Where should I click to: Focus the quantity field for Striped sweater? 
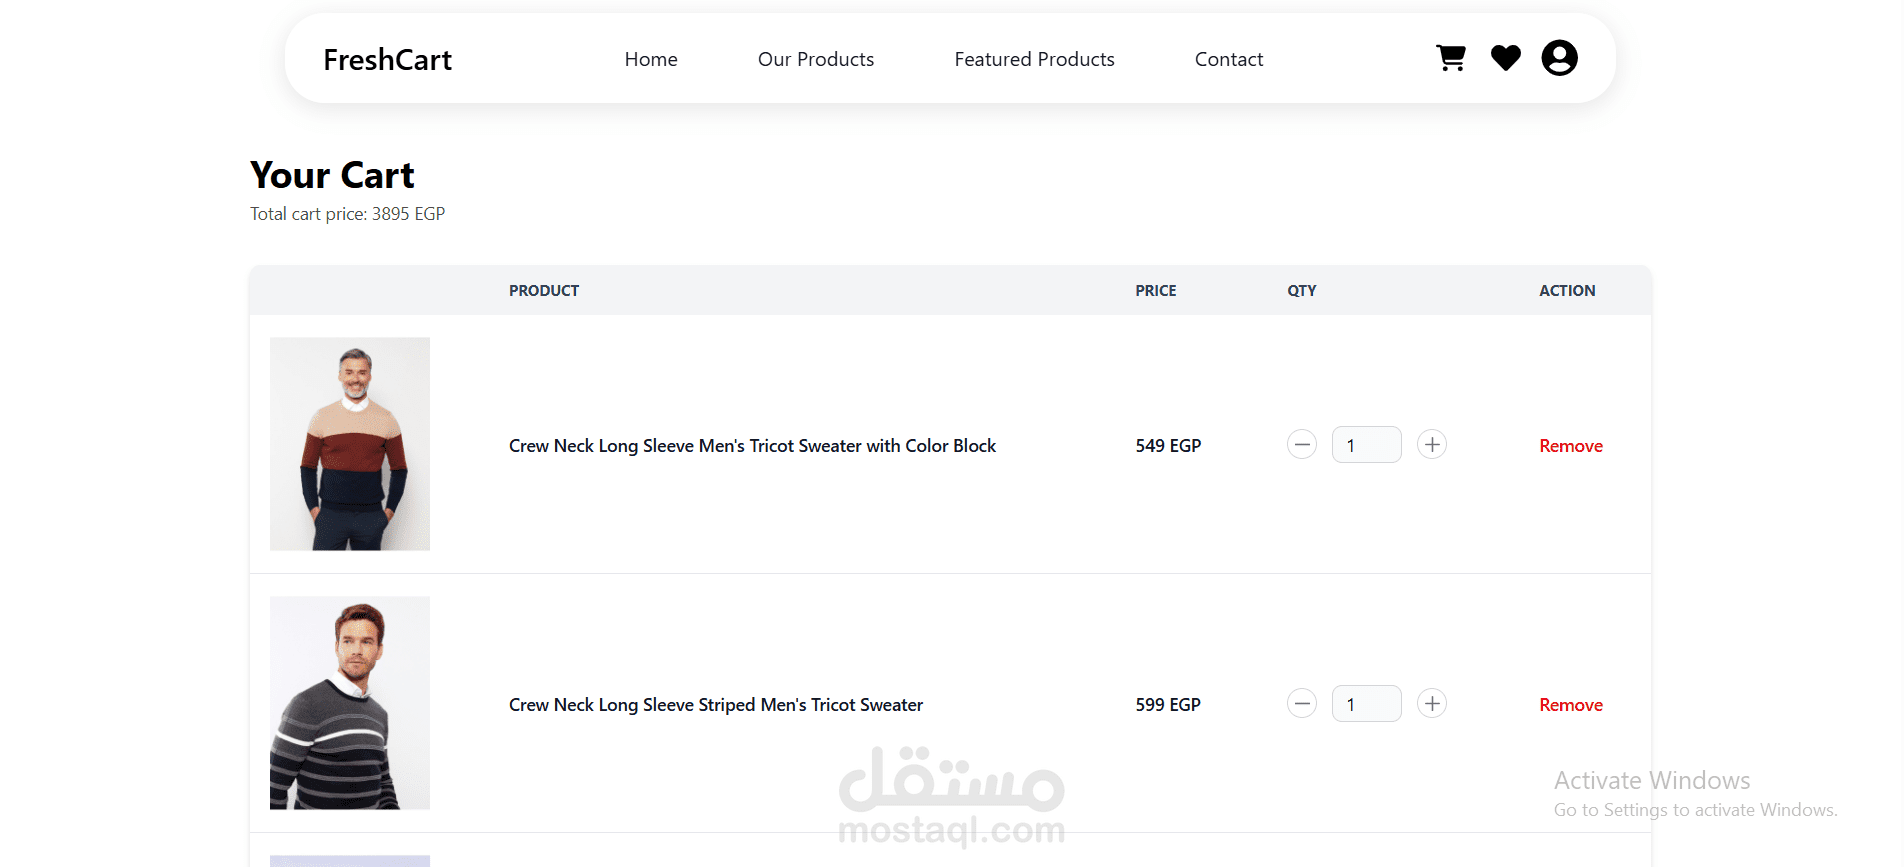pos(1366,704)
